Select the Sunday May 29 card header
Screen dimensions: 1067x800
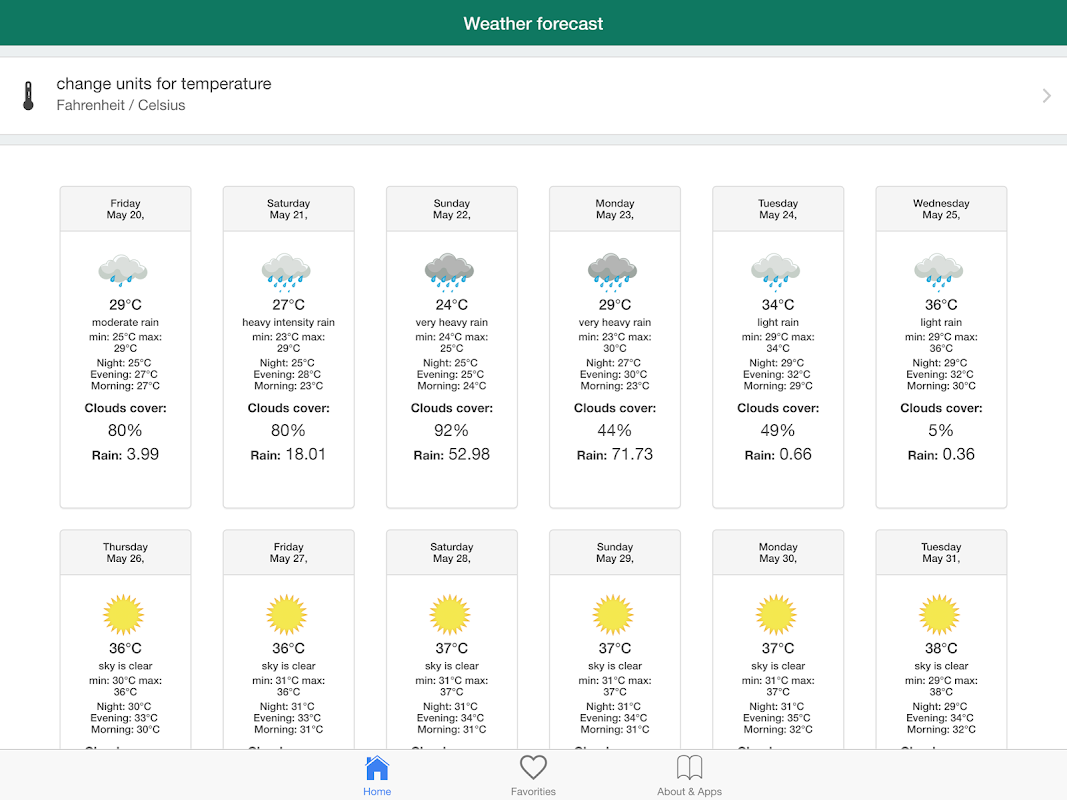[615, 552]
